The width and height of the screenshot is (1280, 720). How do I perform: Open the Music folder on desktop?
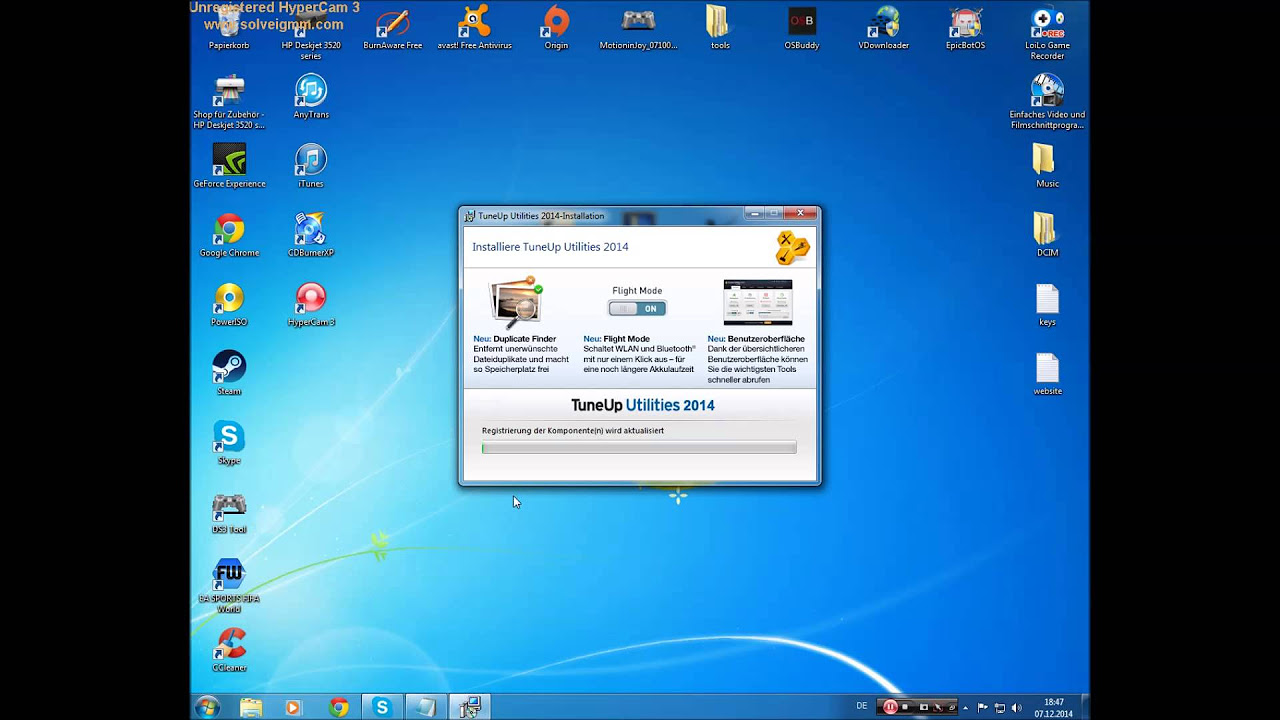point(1047,166)
